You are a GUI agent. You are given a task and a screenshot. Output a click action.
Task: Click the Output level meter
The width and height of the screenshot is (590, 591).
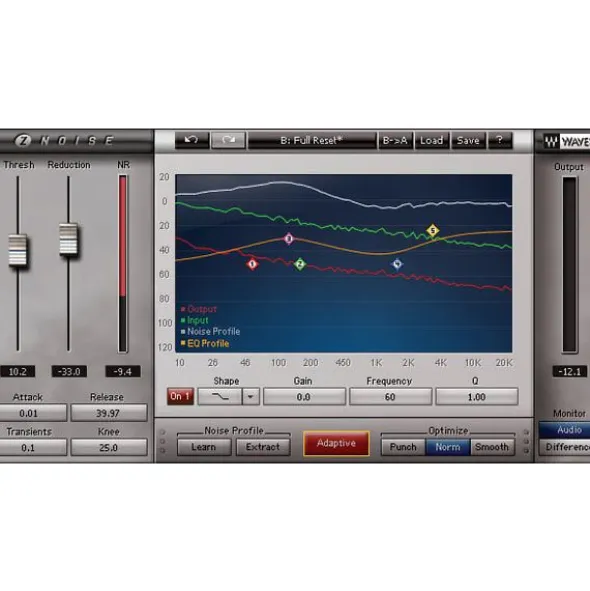tap(570, 265)
